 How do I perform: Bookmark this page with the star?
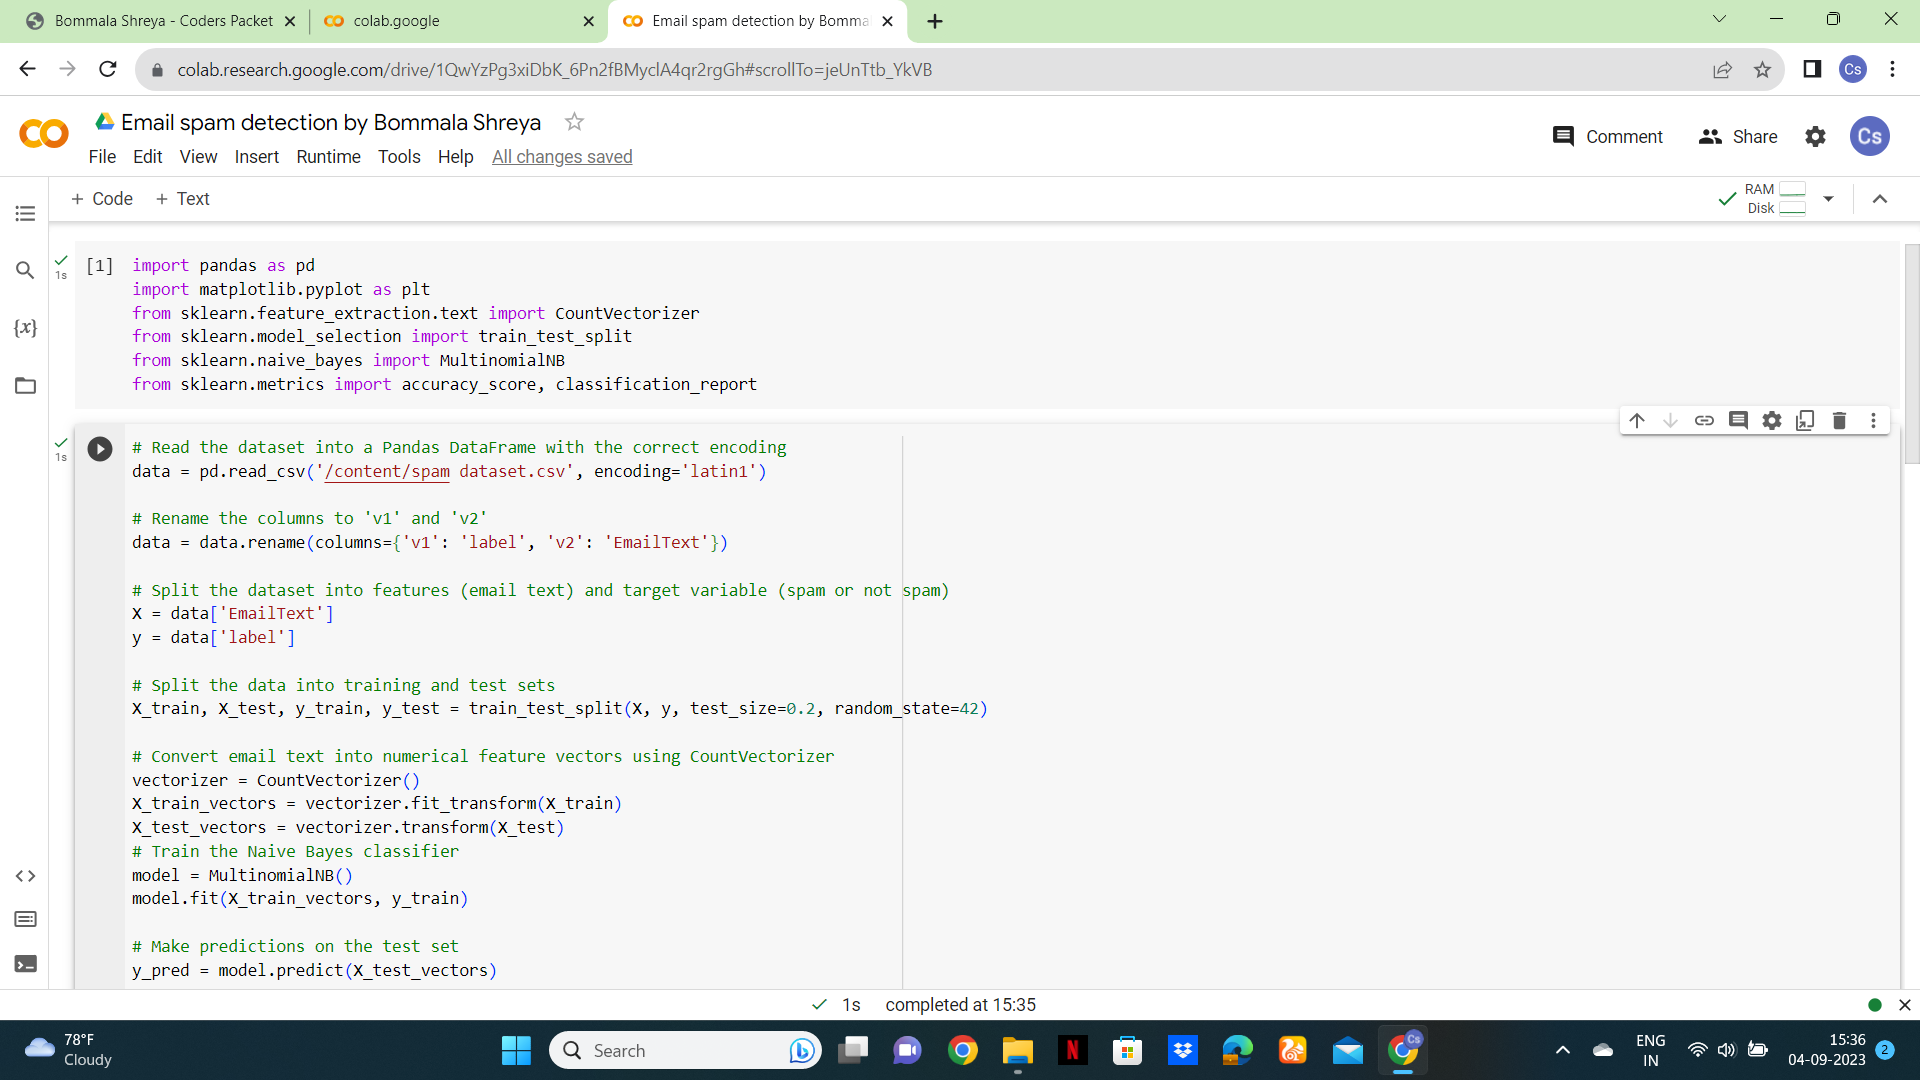(x=1762, y=70)
